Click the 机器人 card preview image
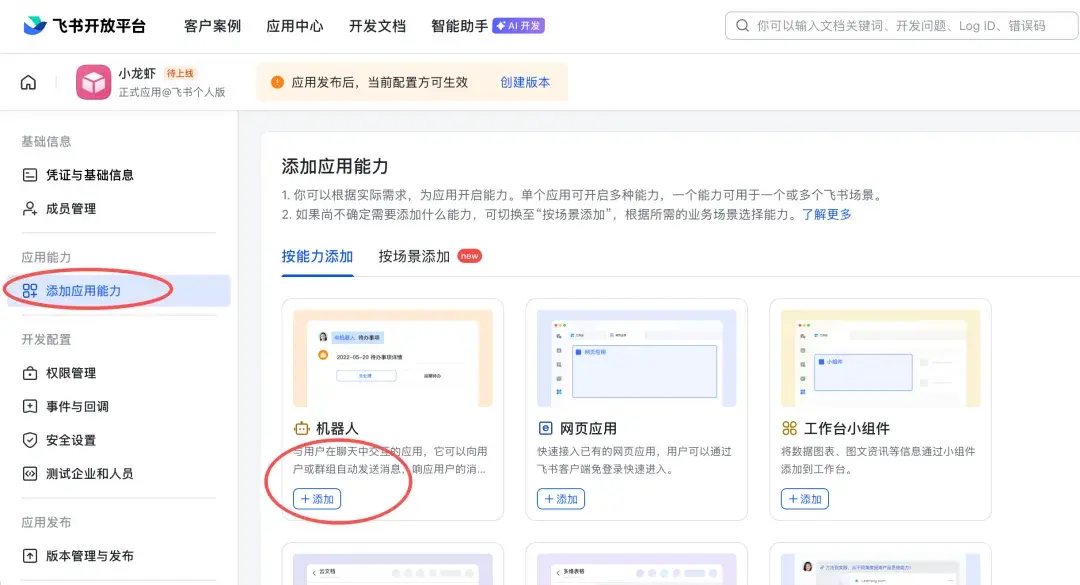The image size is (1080, 585). [x=393, y=358]
